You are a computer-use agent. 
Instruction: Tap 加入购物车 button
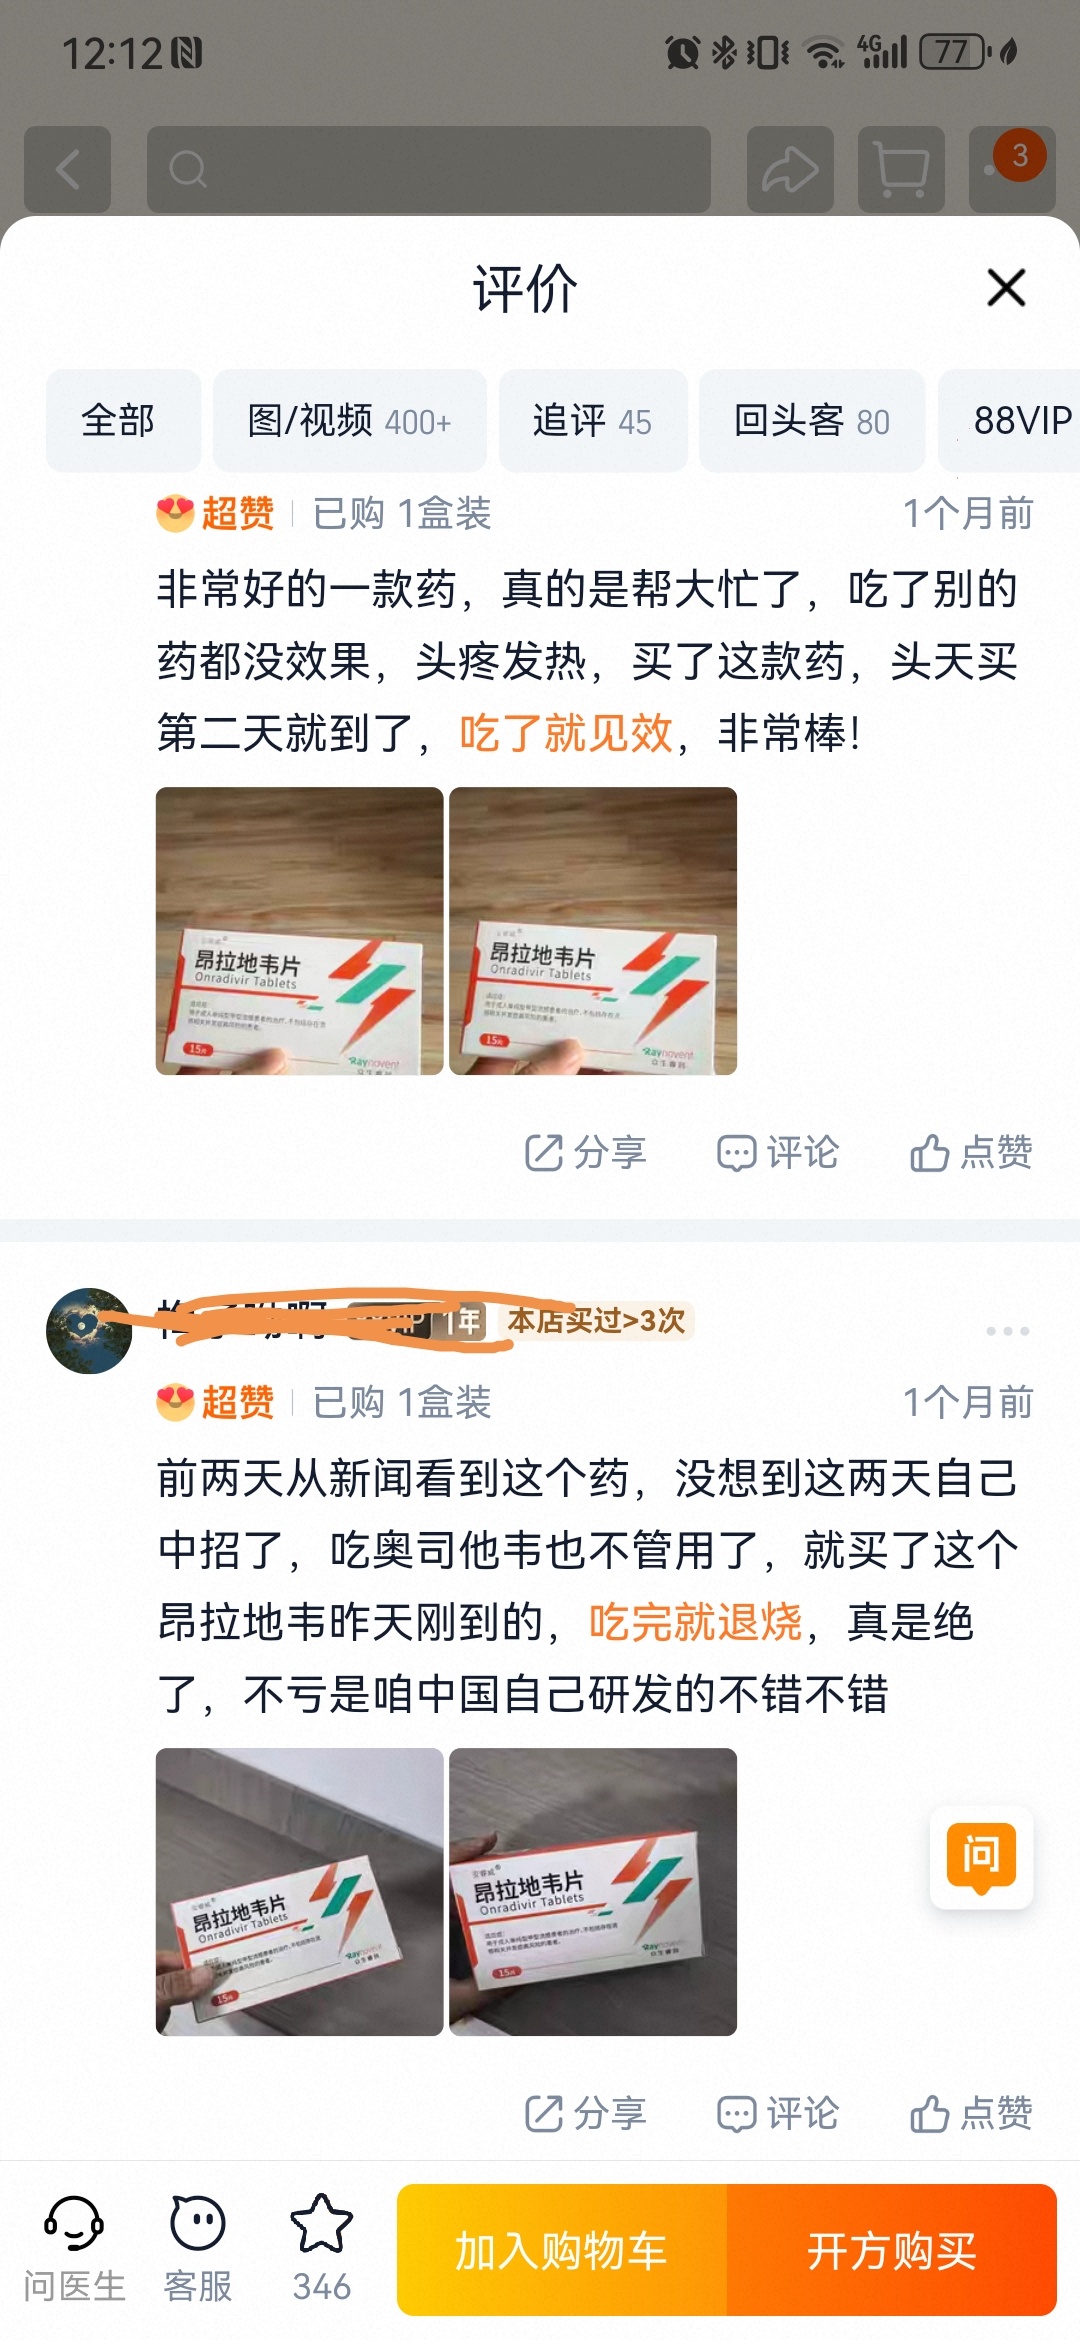pyautogui.click(x=562, y=2250)
